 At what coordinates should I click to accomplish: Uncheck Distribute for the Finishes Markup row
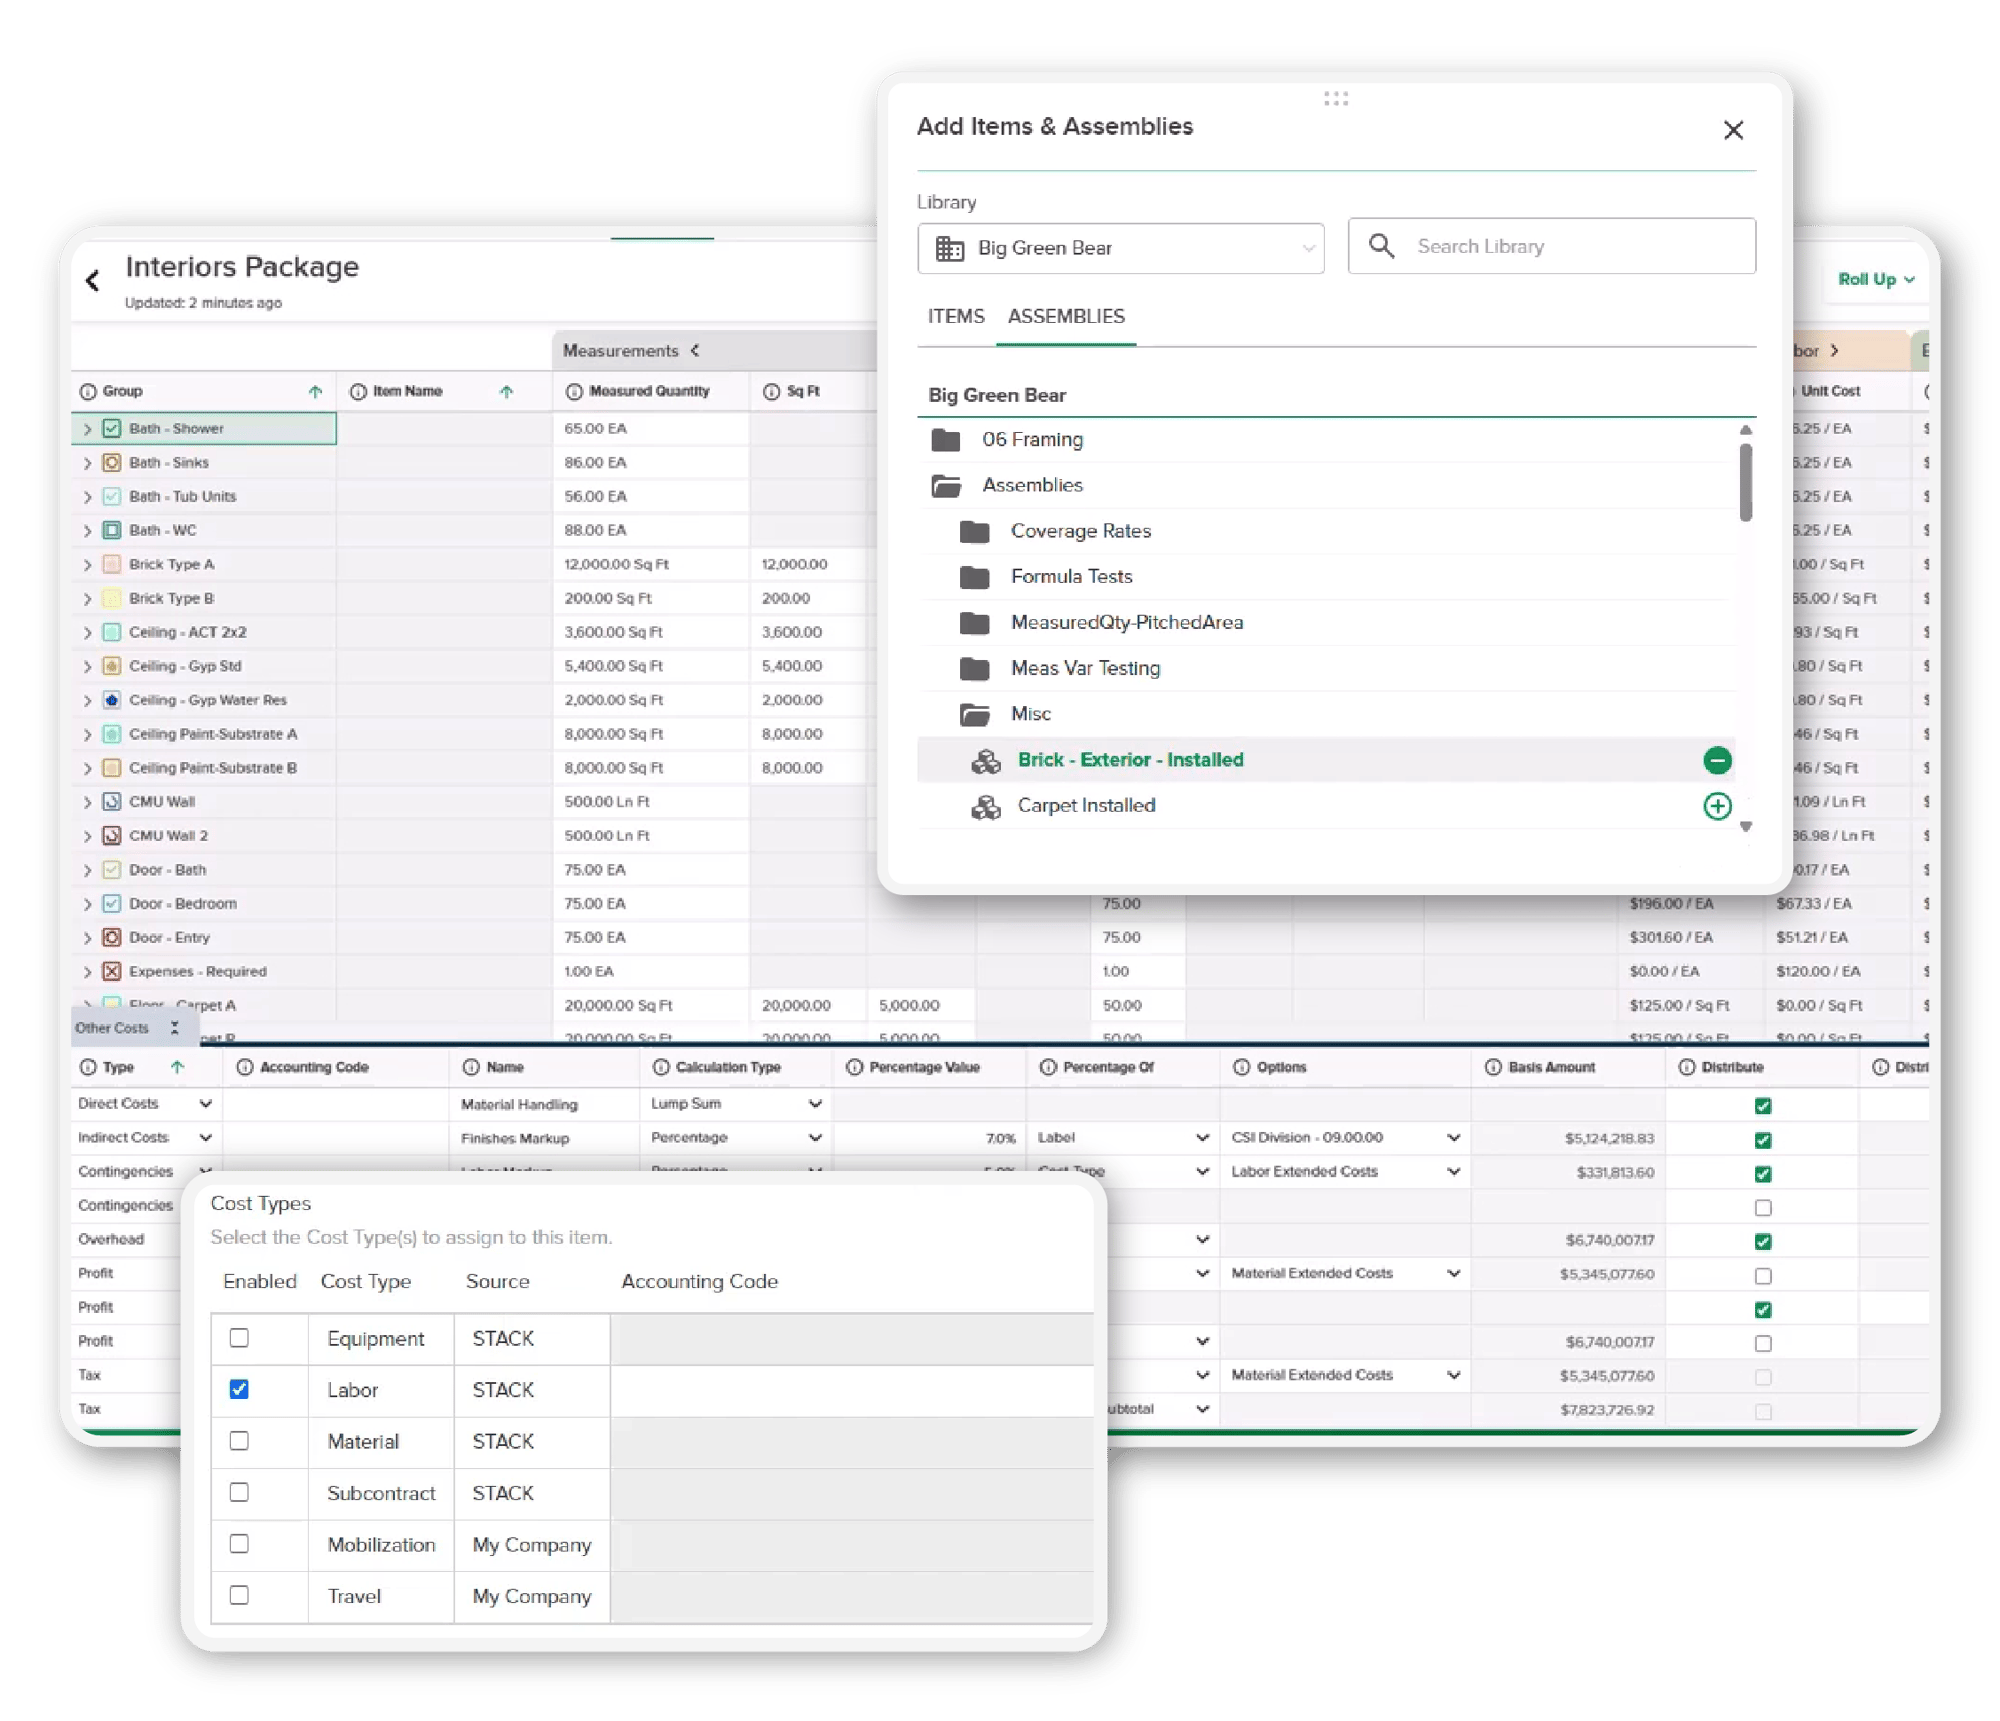coord(1762,1138)
